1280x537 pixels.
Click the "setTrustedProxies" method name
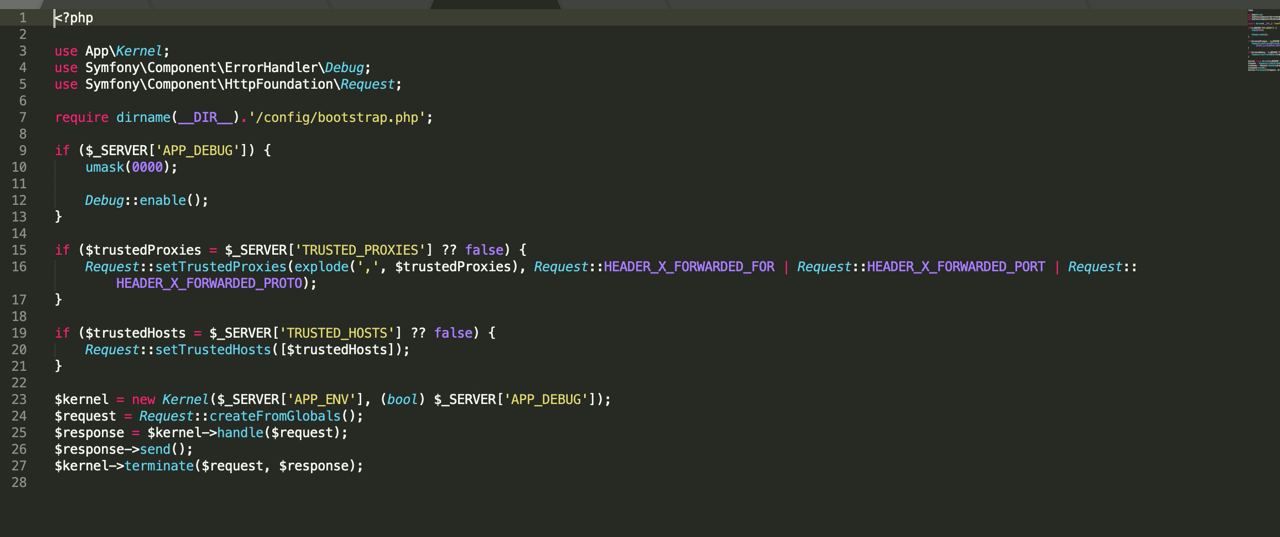(x=220, y=266)
